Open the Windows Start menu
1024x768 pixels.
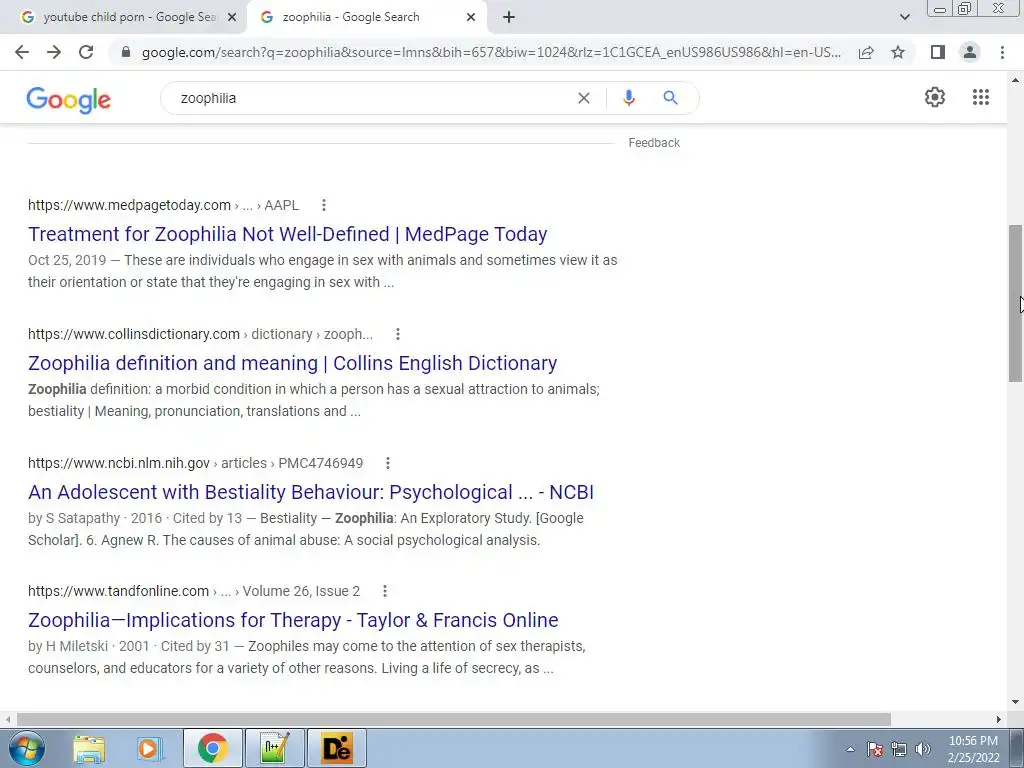coord(25,748)
